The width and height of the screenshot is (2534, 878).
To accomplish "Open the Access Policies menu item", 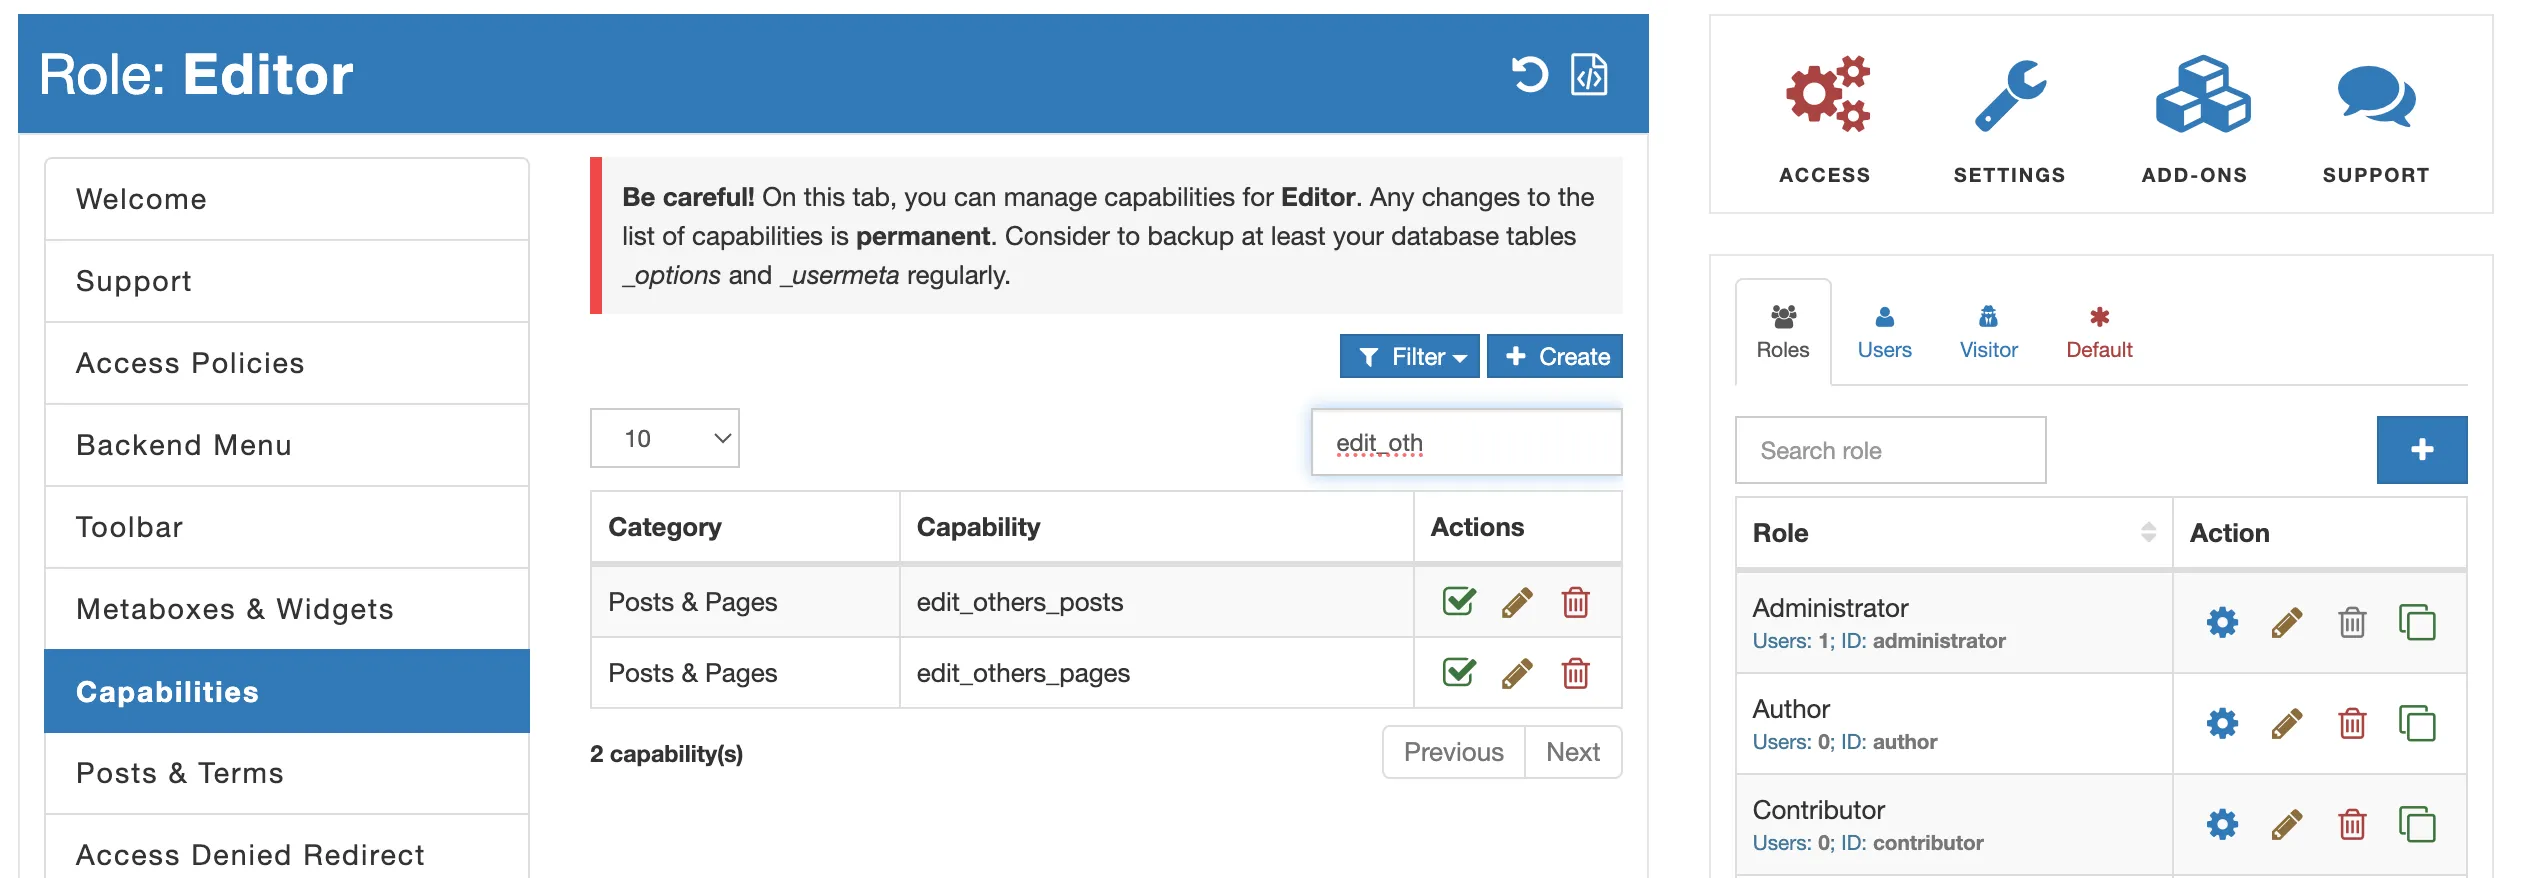I will 287,363.
